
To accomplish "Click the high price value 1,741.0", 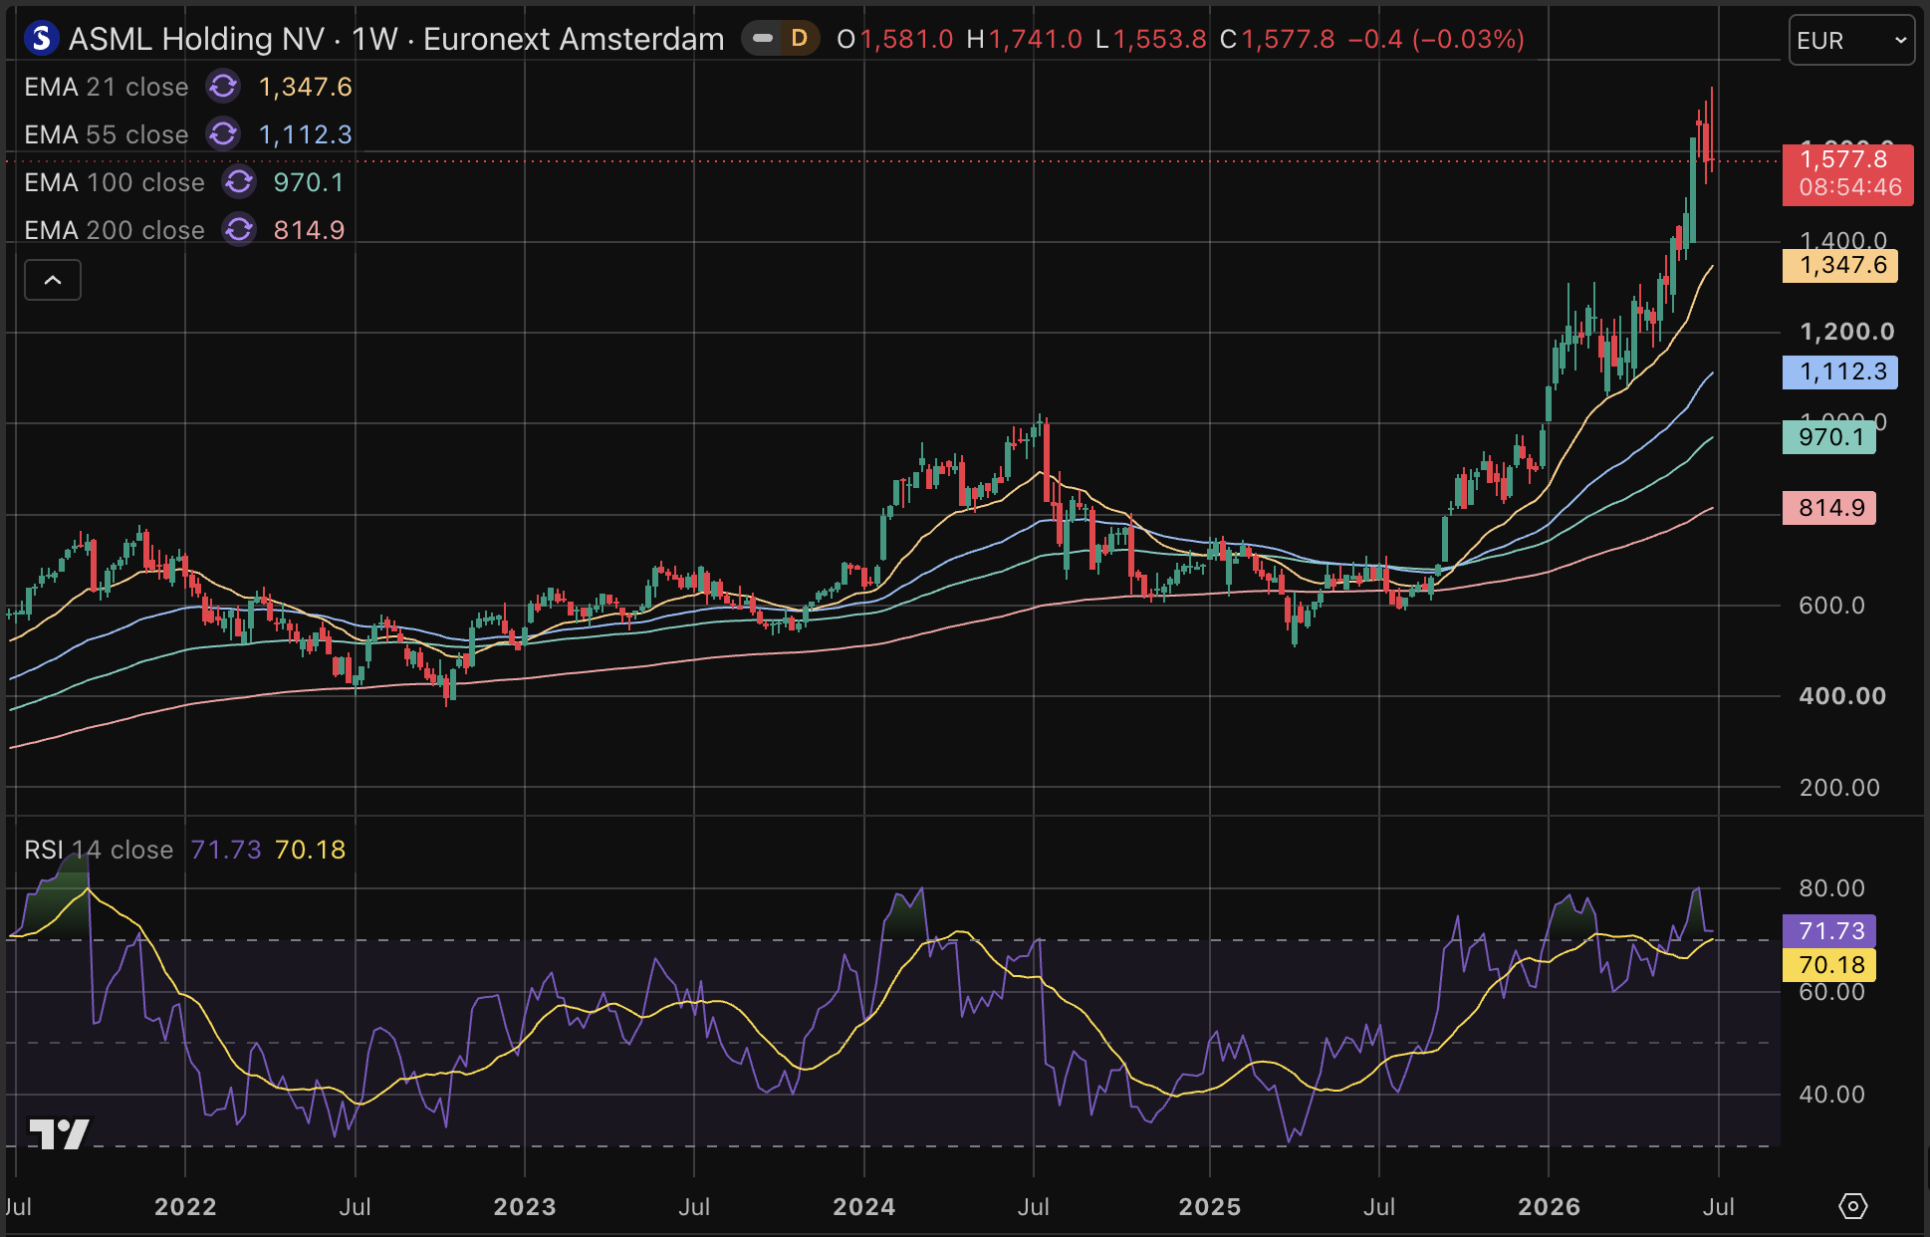I will click(1035, 39).
